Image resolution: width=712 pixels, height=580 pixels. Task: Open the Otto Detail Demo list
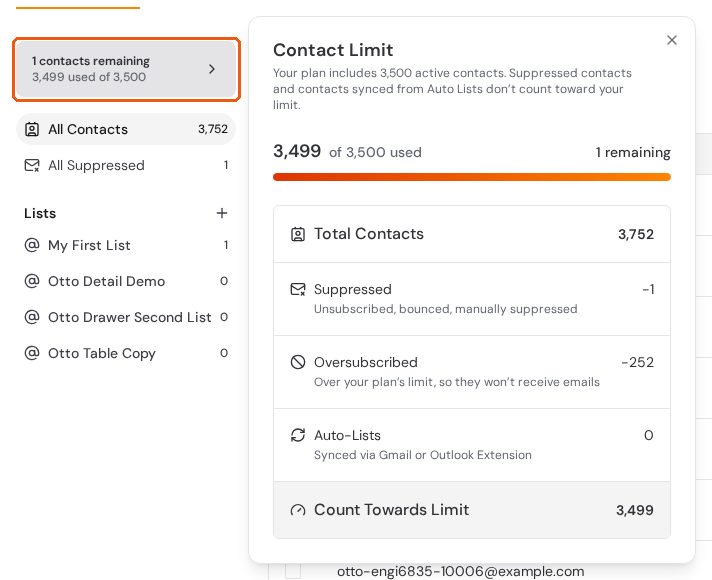tap(126, 281)
